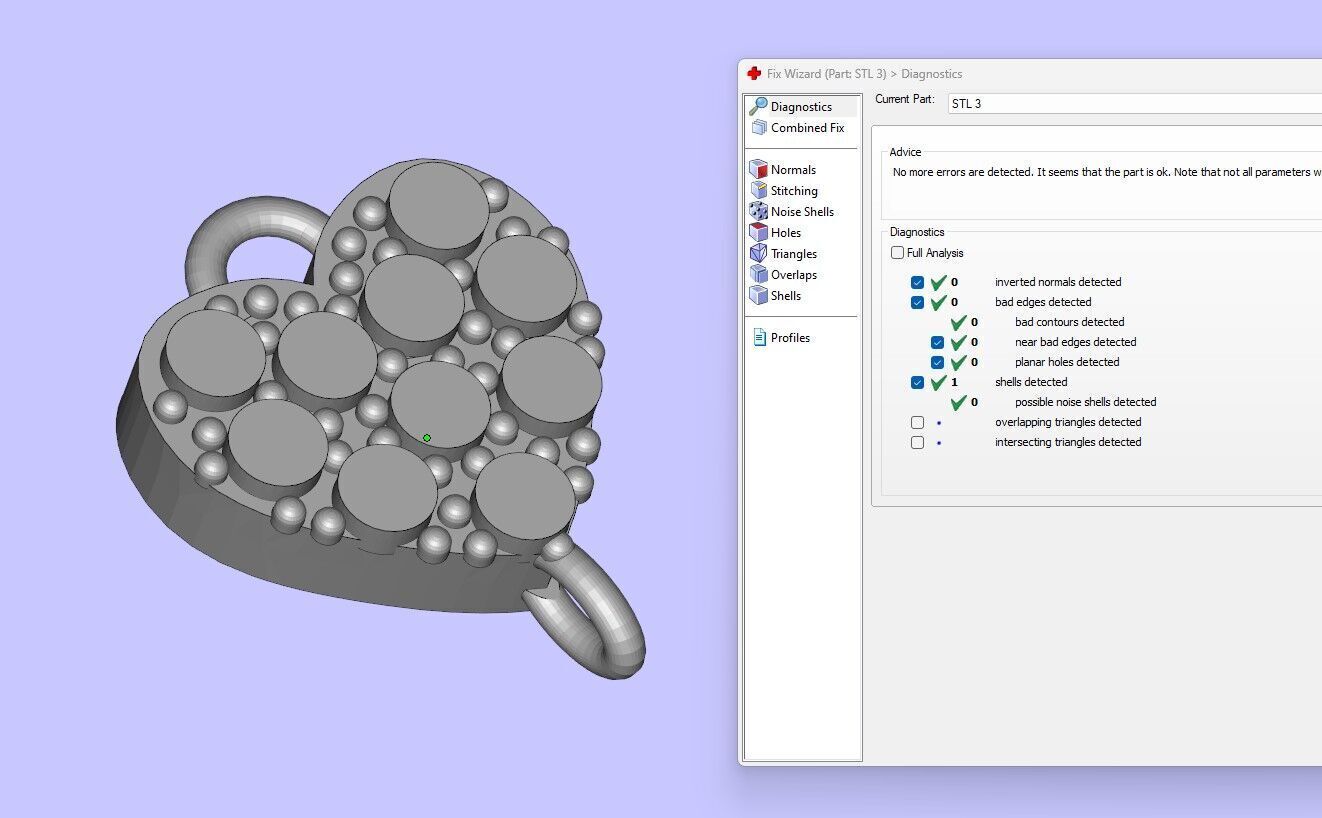Viewport: 1322px width, 818px height.
Task: Click the Overlaps icon
Action: point(759,274)
